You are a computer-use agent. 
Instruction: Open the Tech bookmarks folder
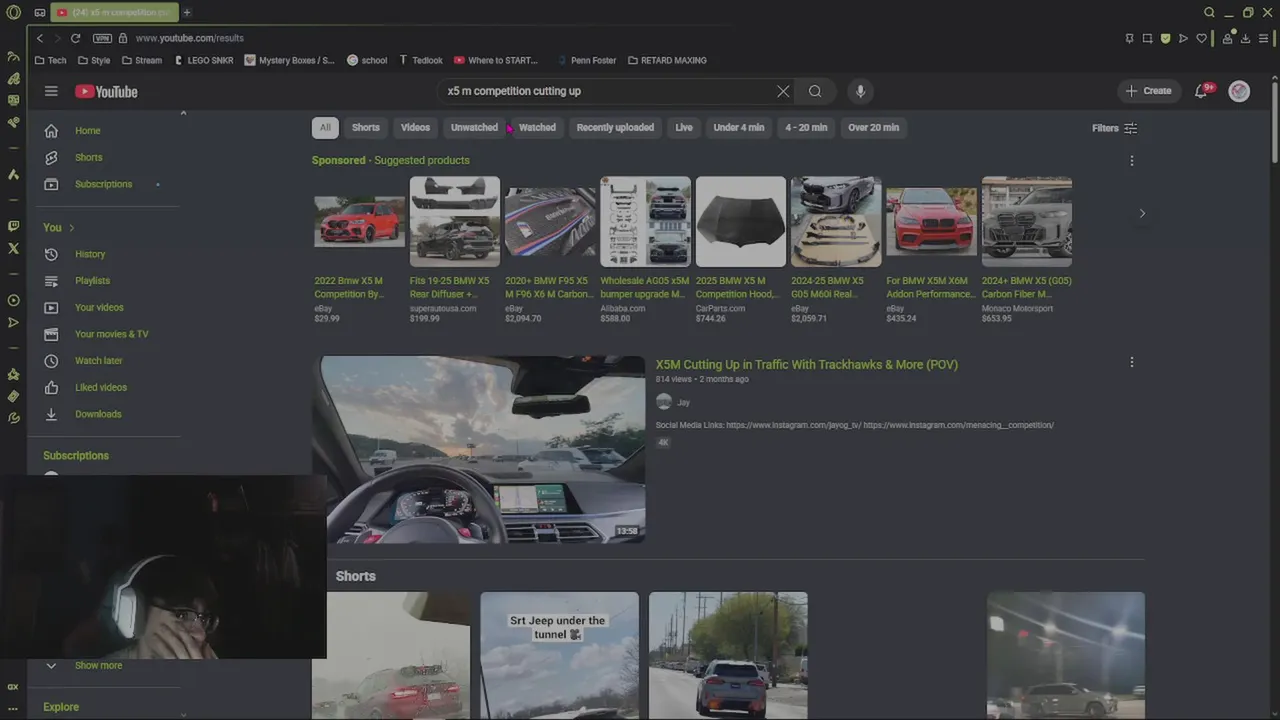pyautogui.click(x=50, y=60)
